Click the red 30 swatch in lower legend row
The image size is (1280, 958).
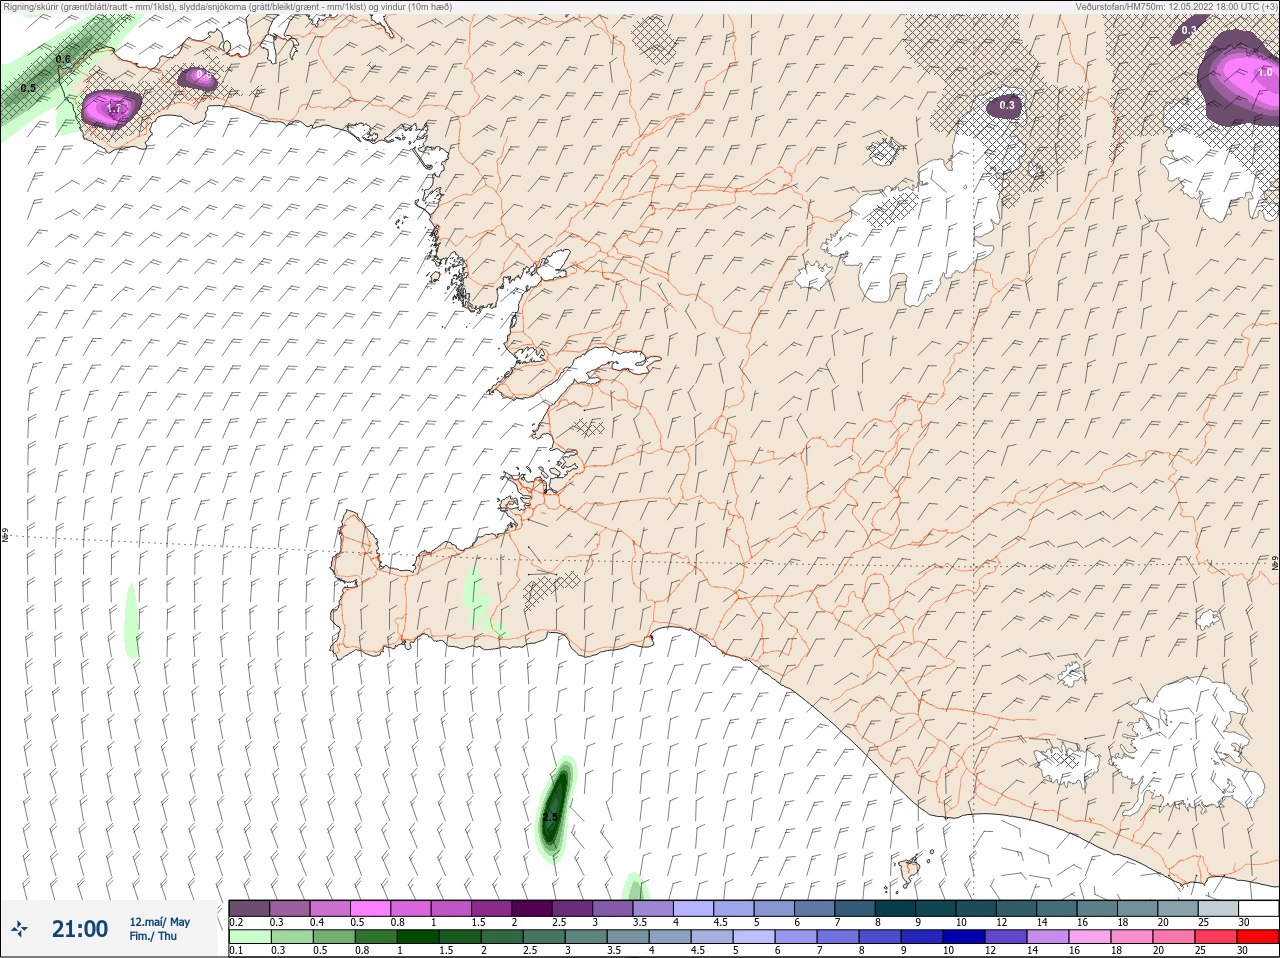point(1259,937)
